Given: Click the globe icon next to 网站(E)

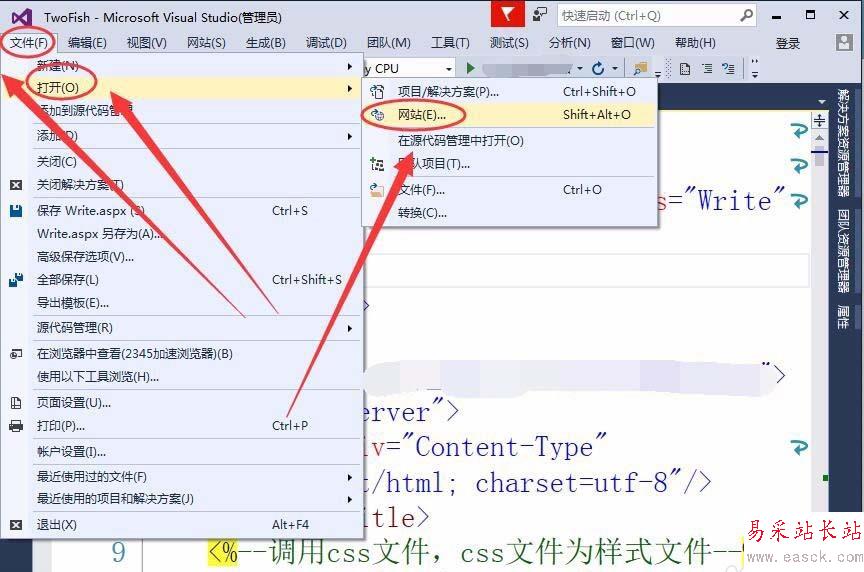Looking at the screenshot, I should pyautogui.click(x=377, y=115).
